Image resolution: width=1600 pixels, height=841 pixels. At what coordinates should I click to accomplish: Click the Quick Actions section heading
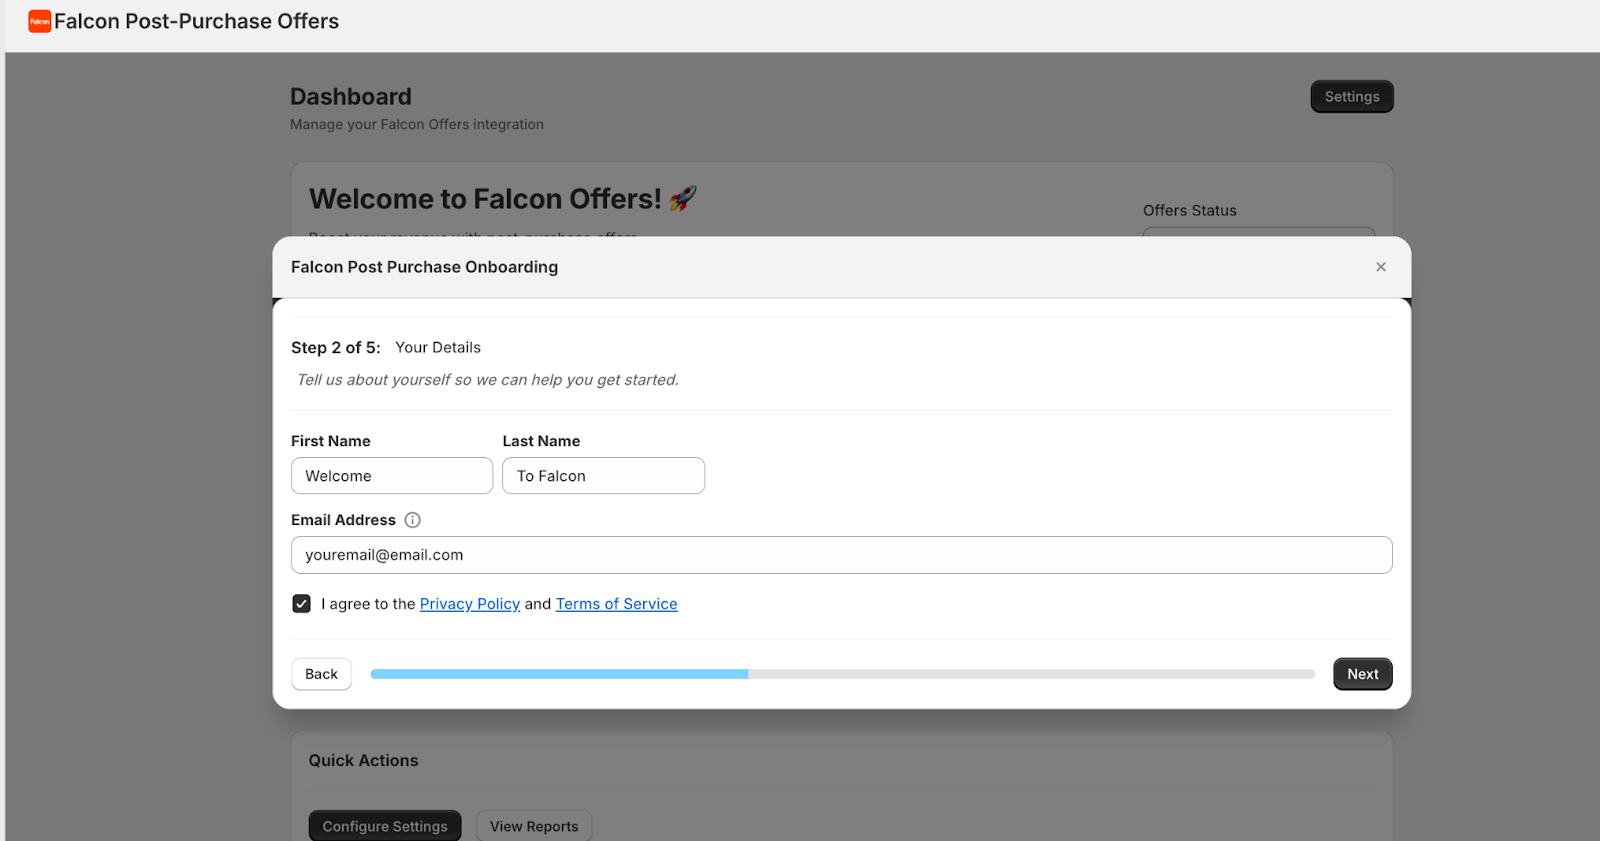tap(363, 761)
